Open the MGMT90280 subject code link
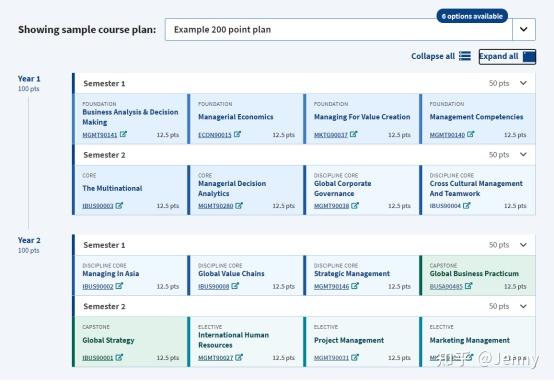The image size is (554, 384). [216, 206]
